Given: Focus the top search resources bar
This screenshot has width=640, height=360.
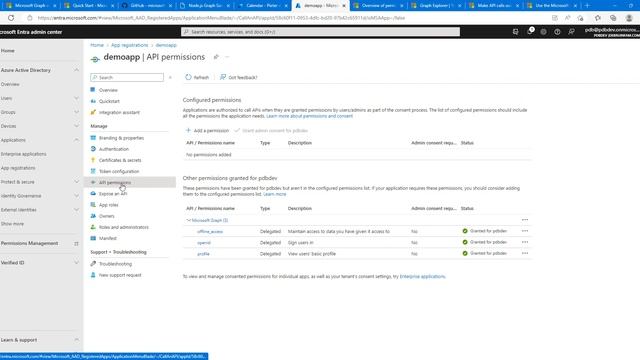Looking at the screenshot, I should coord(320,32).
